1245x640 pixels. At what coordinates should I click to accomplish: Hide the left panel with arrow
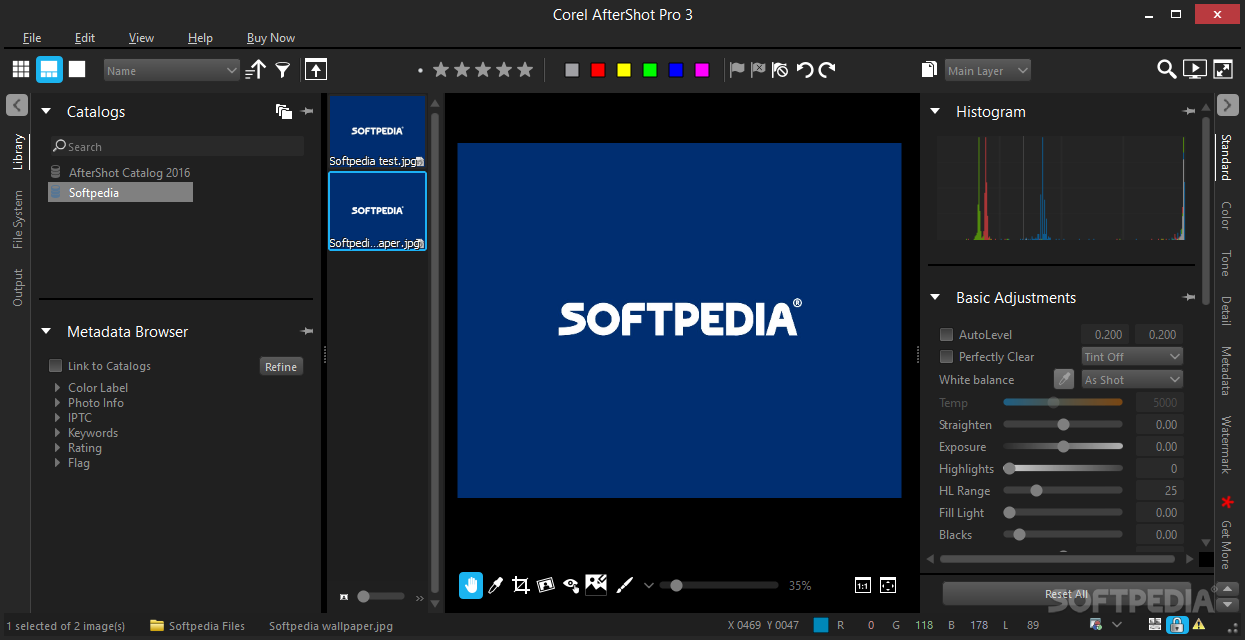[17, 105]
